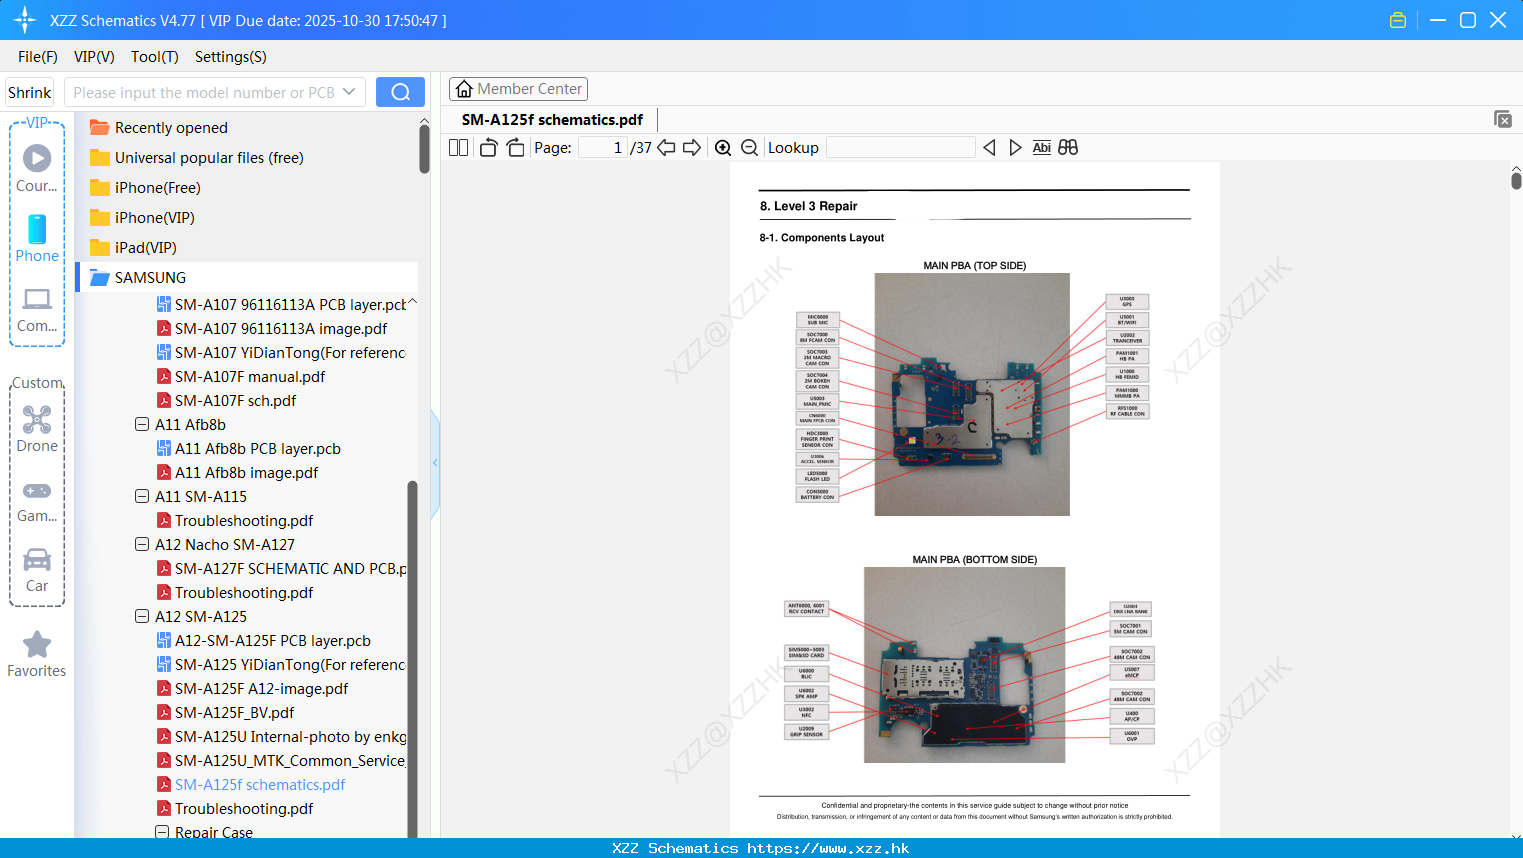1523x858 pixels.
Task: Open SM-A125U Internal-photo file
Action: click(x=281, y=737)
